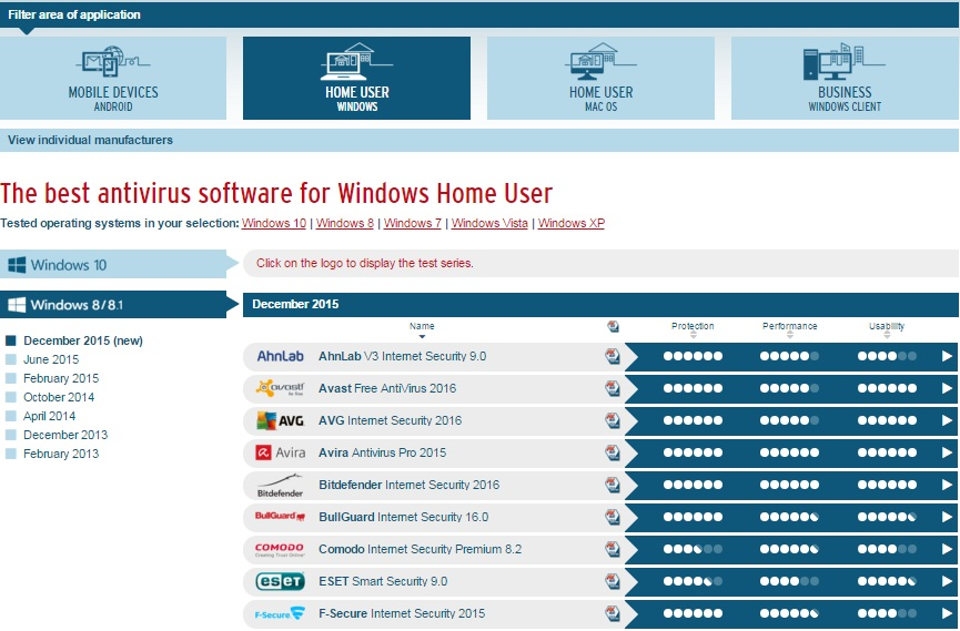The image size is (960, 631).
Task: Expand F-Secure row with right arrow
Action: coord(947,613)
